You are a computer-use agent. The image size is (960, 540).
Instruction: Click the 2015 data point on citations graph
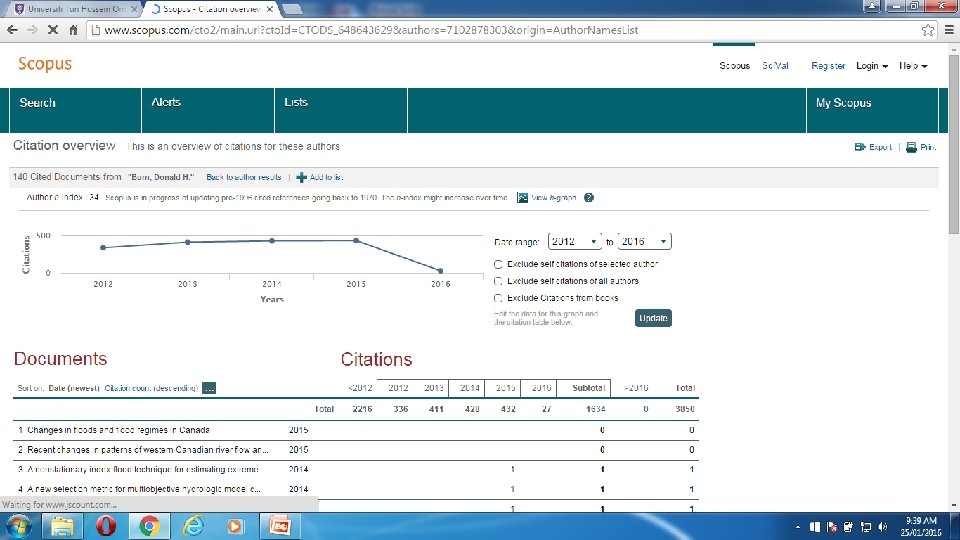pos(356,241)
